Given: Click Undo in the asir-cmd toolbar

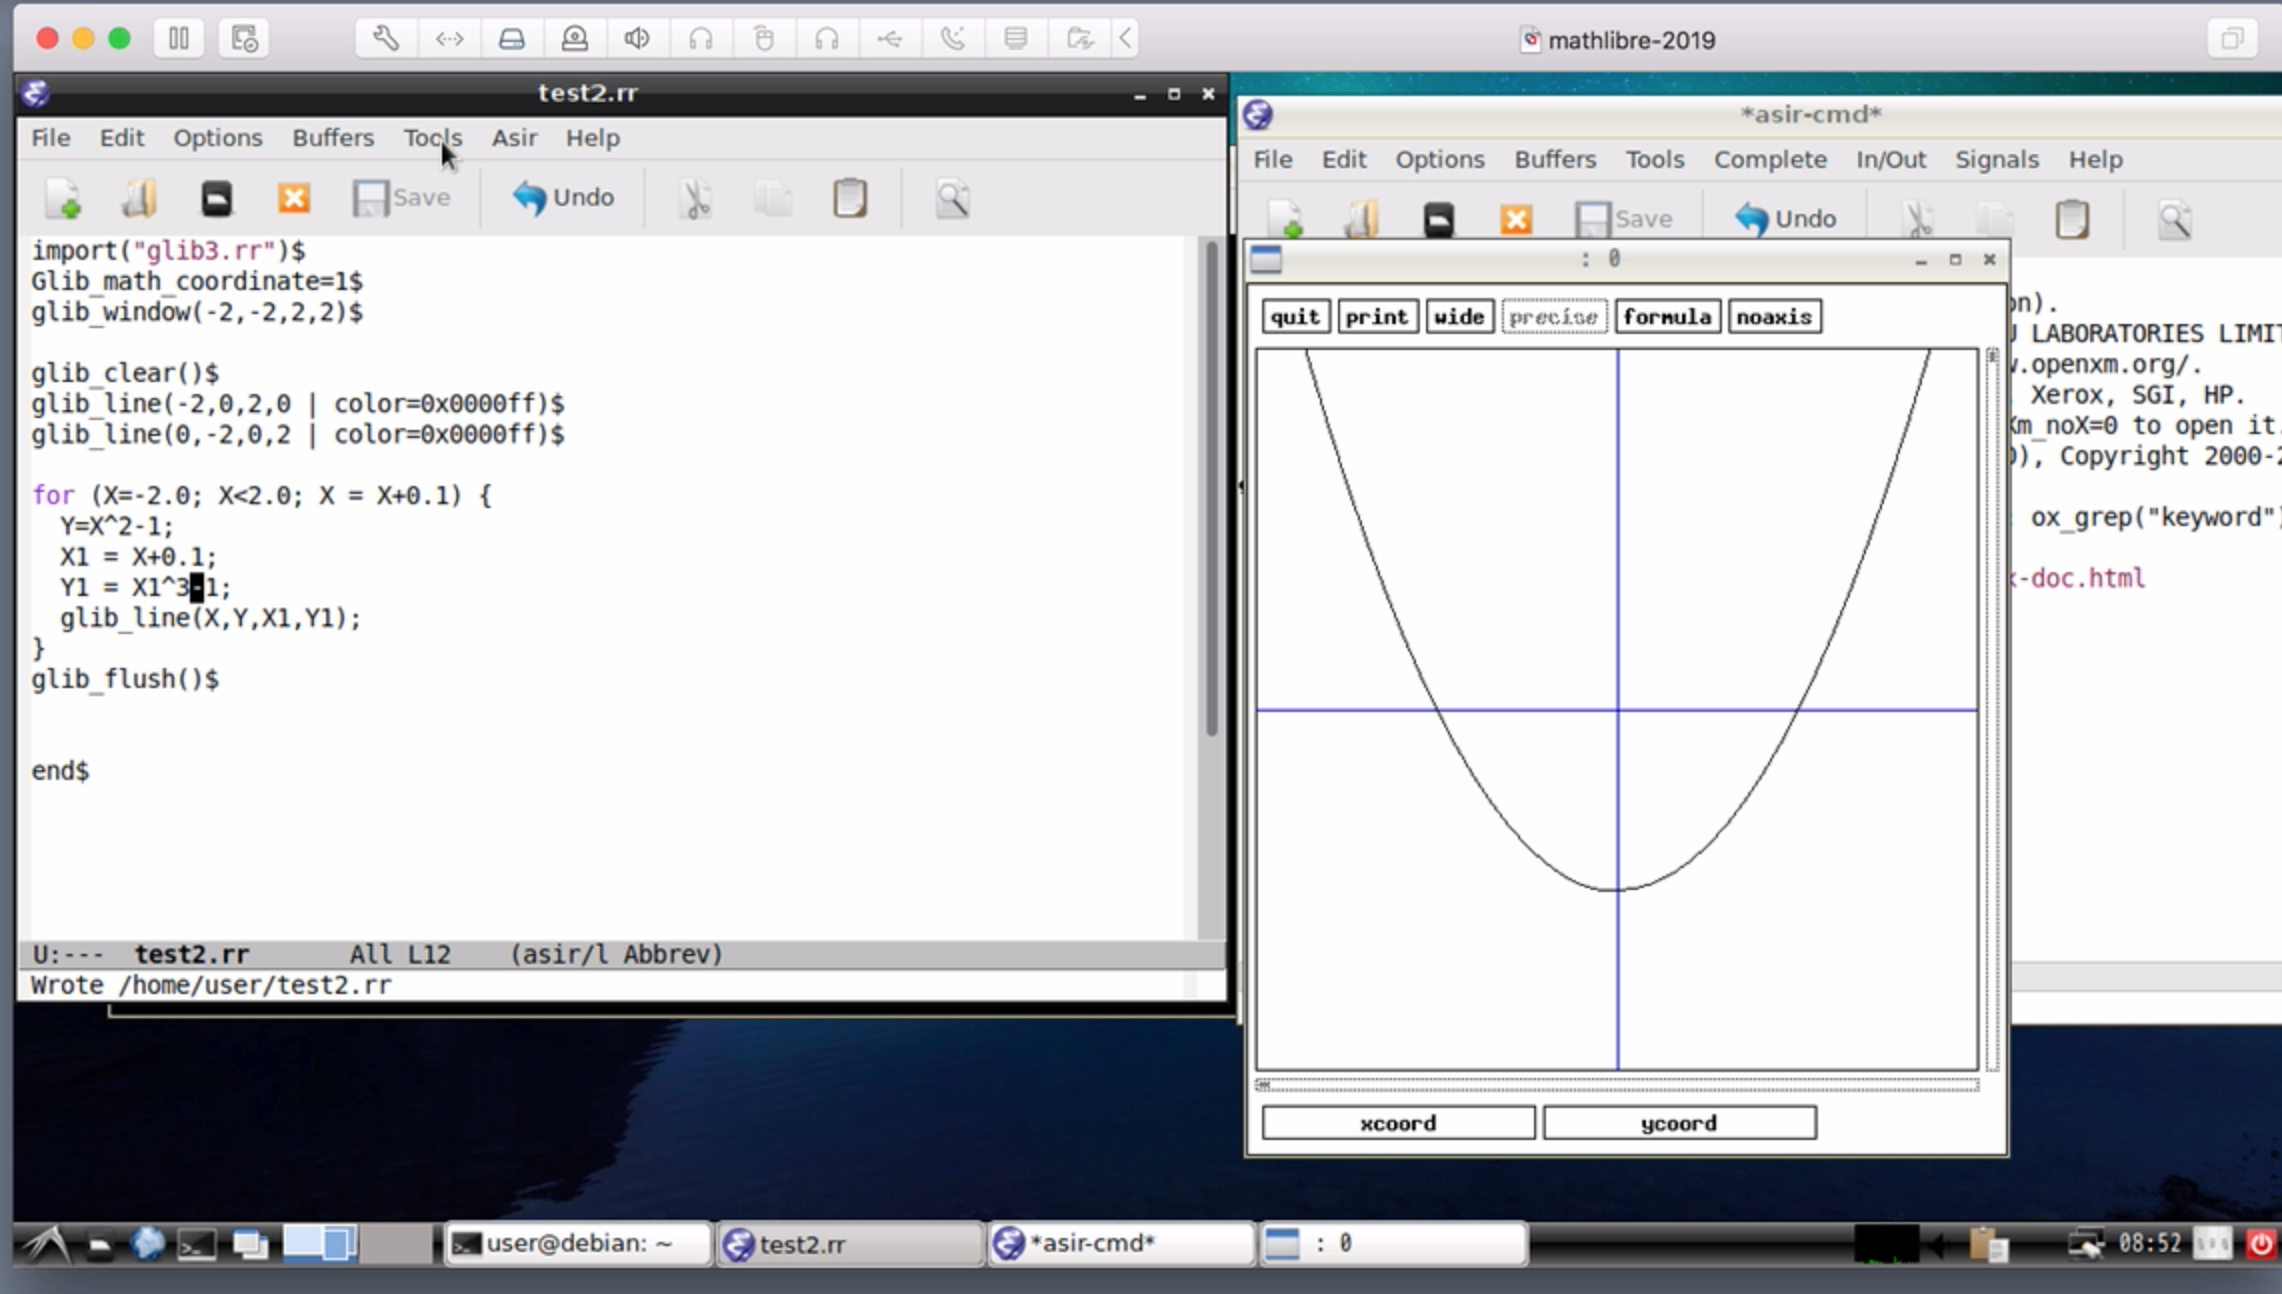Looking at the screenshot, I should [1785, 219].
